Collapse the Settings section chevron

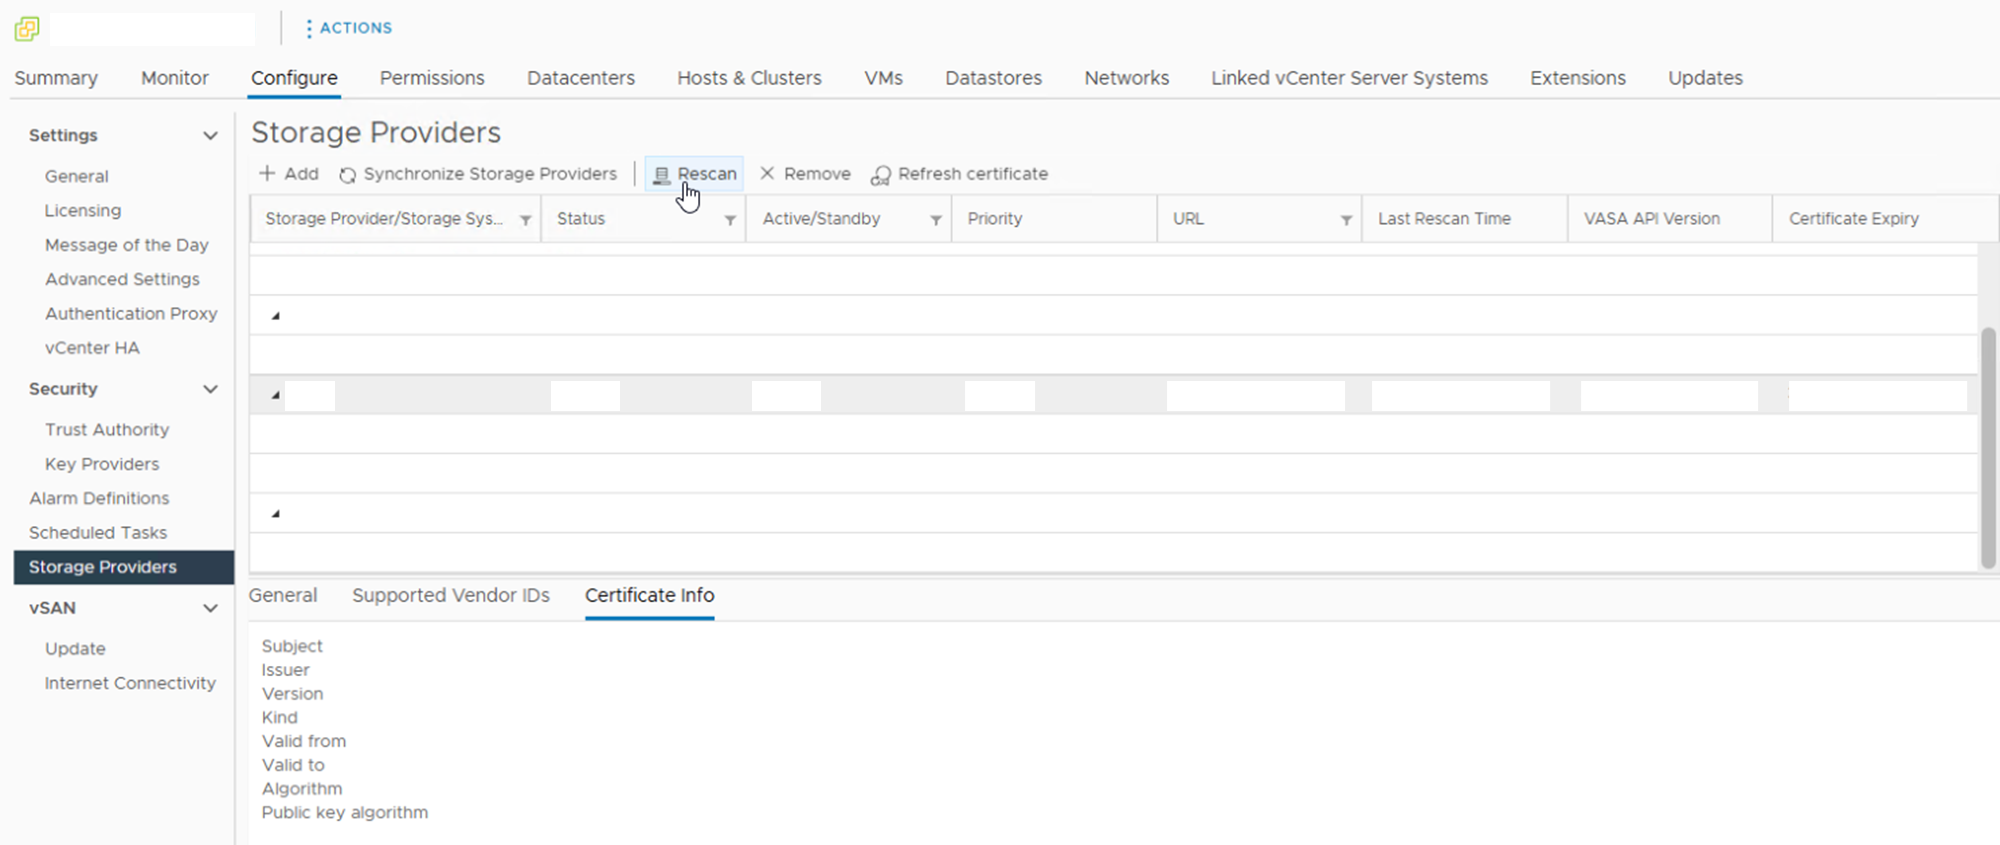(x=210, y=136)
